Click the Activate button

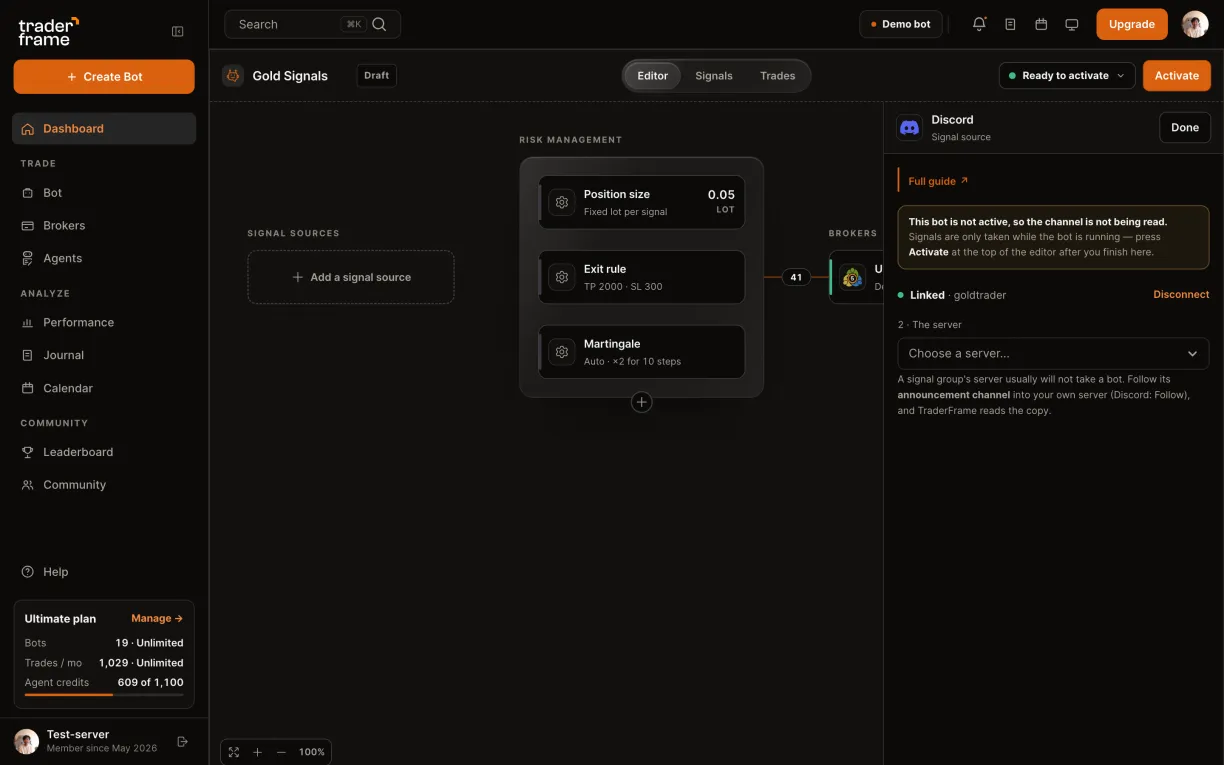pyautogui.click(x=1177, y=75)
